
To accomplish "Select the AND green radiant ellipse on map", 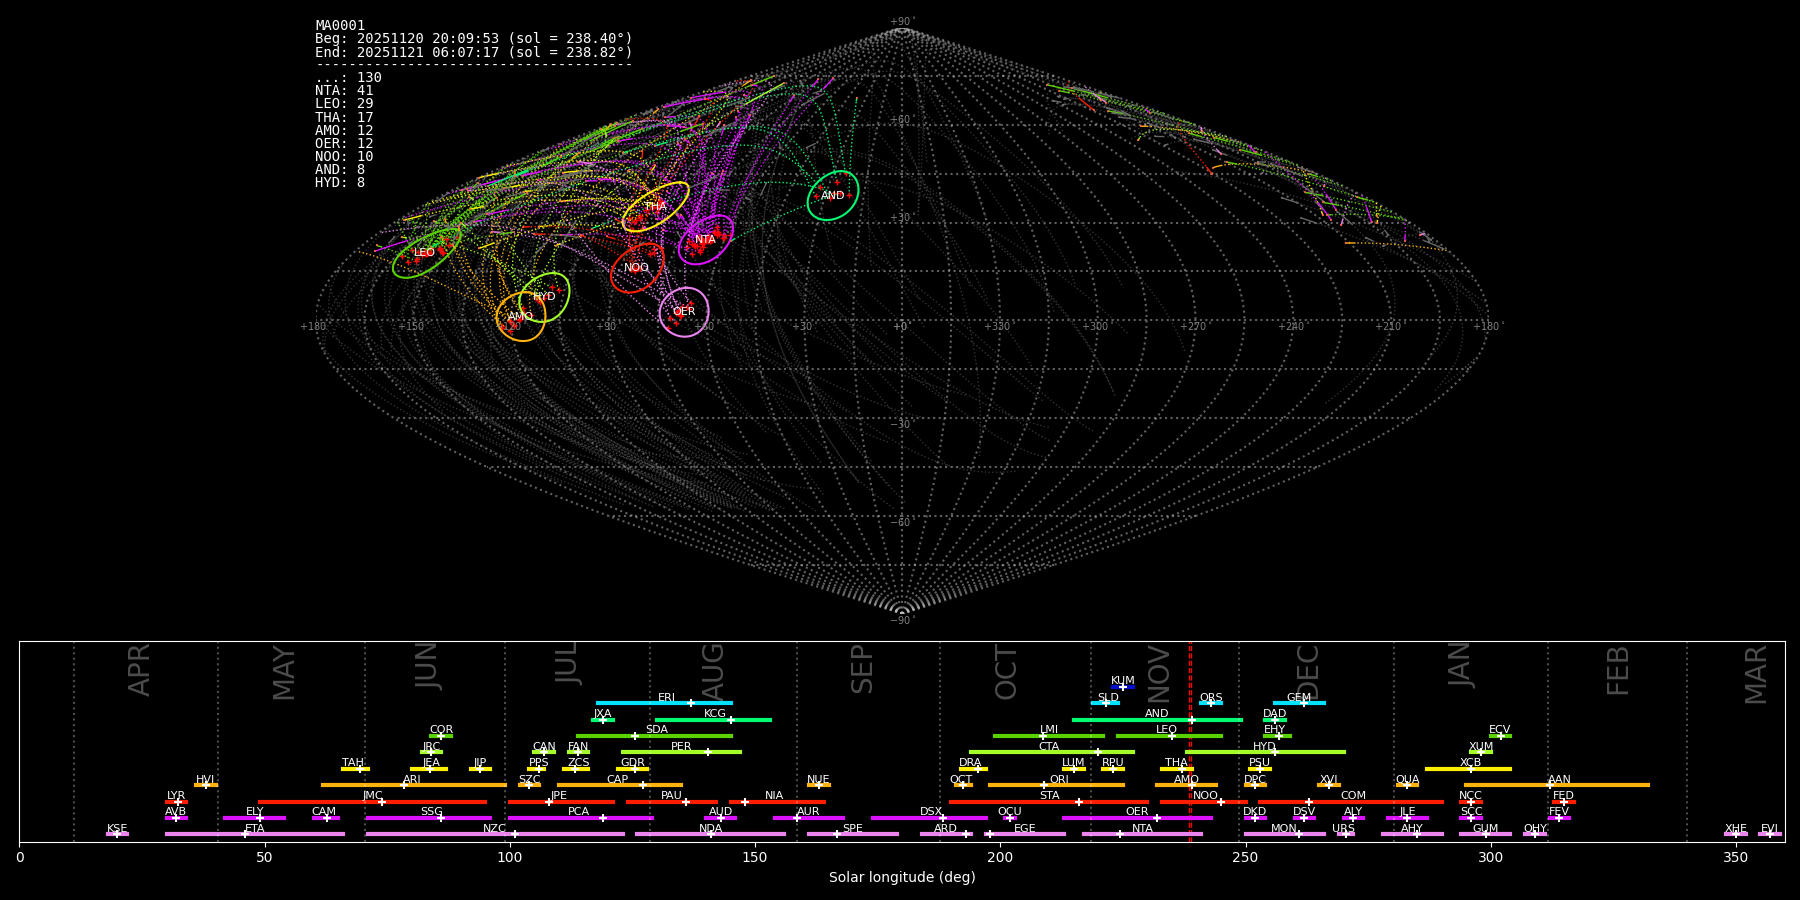I will click(833, 196).
